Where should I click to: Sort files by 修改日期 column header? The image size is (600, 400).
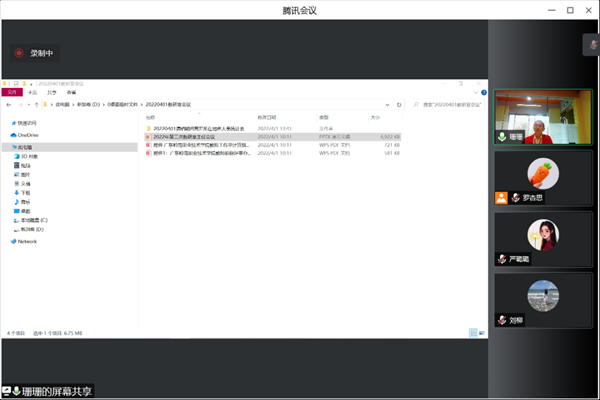pos(266,117)
